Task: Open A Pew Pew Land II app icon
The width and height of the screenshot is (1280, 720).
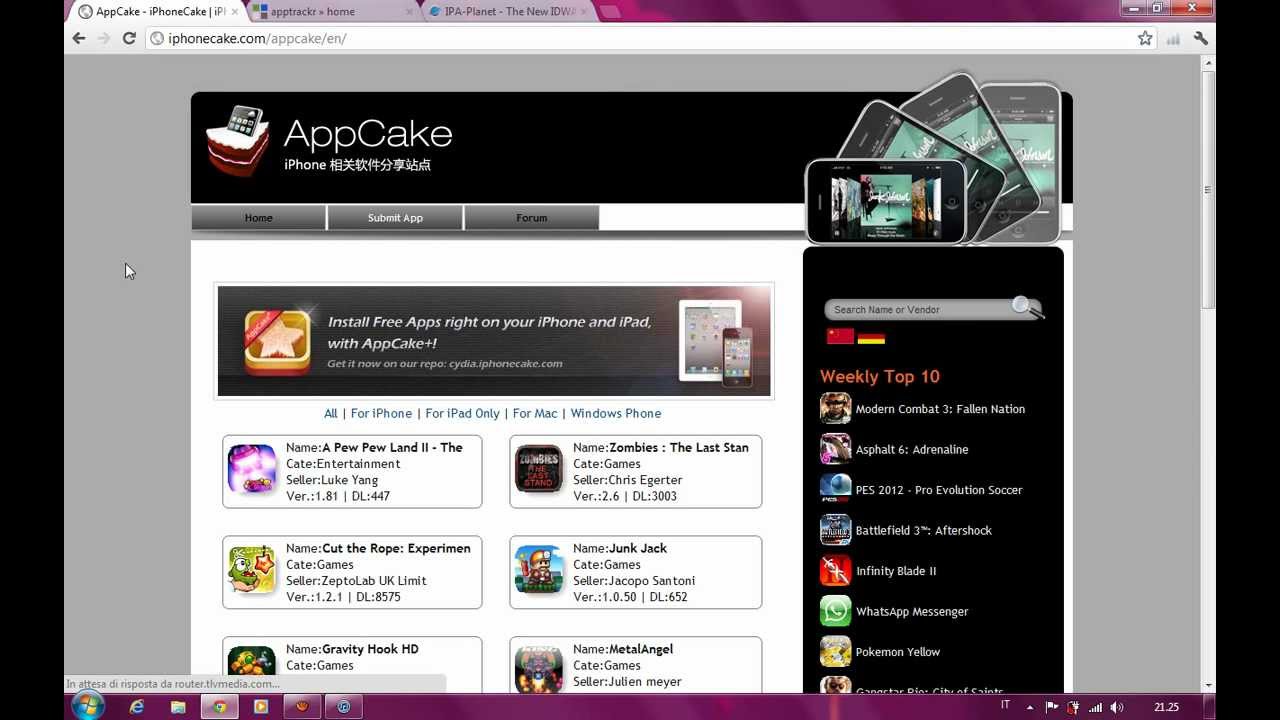Action: pos(252,470)
